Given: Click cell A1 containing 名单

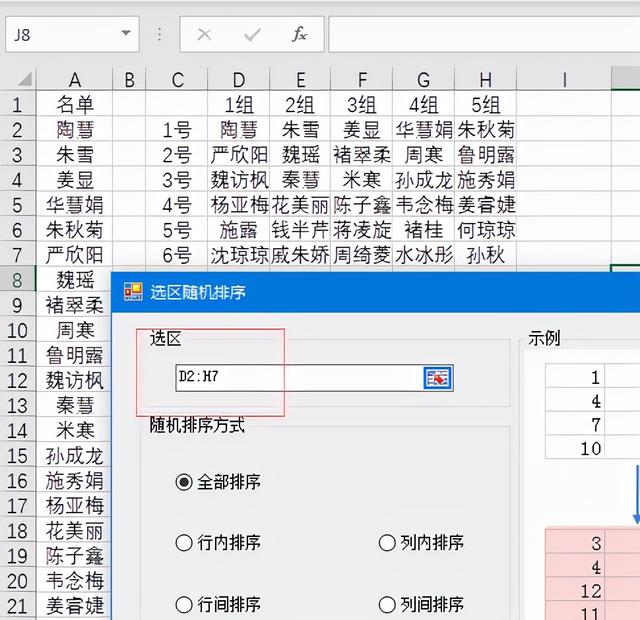Looking at the screenshot, I should coord(75,105).
